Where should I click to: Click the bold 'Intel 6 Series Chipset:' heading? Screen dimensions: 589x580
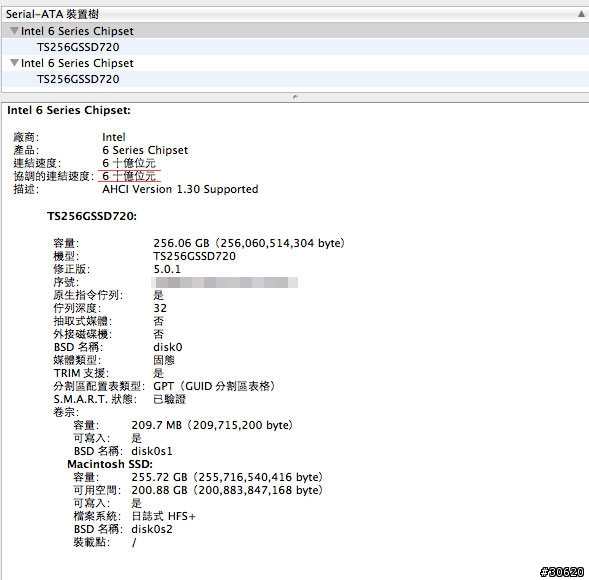pyautogui.click(x=69, y=110)
